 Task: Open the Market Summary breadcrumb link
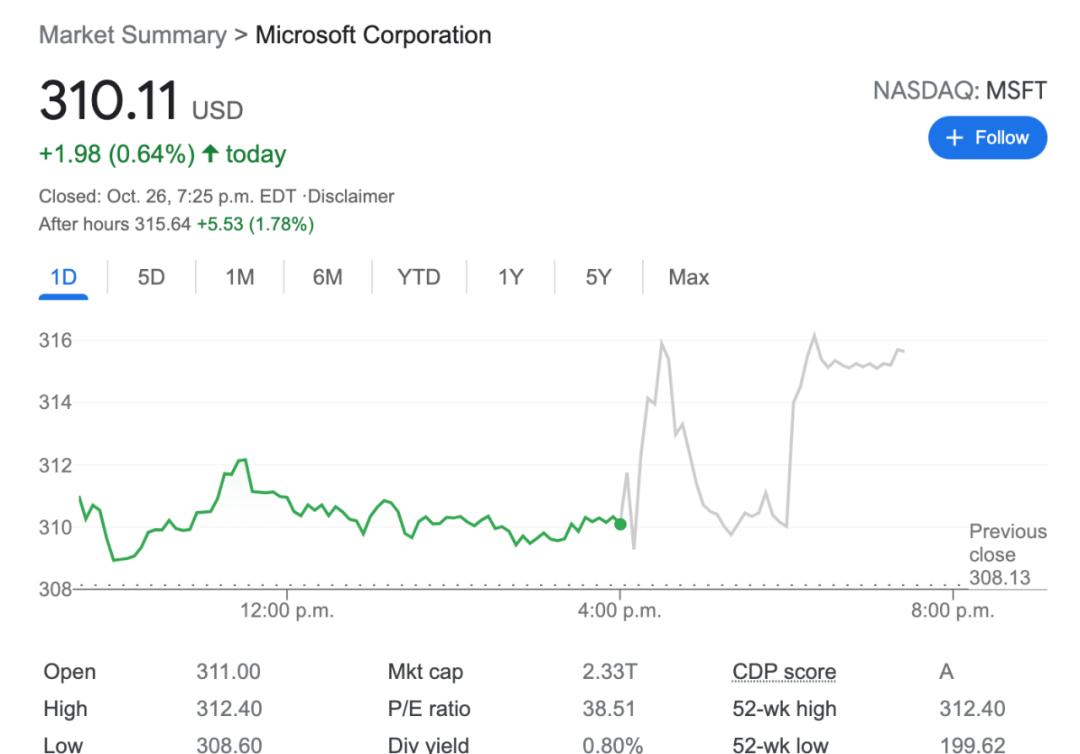pos(132,36)
